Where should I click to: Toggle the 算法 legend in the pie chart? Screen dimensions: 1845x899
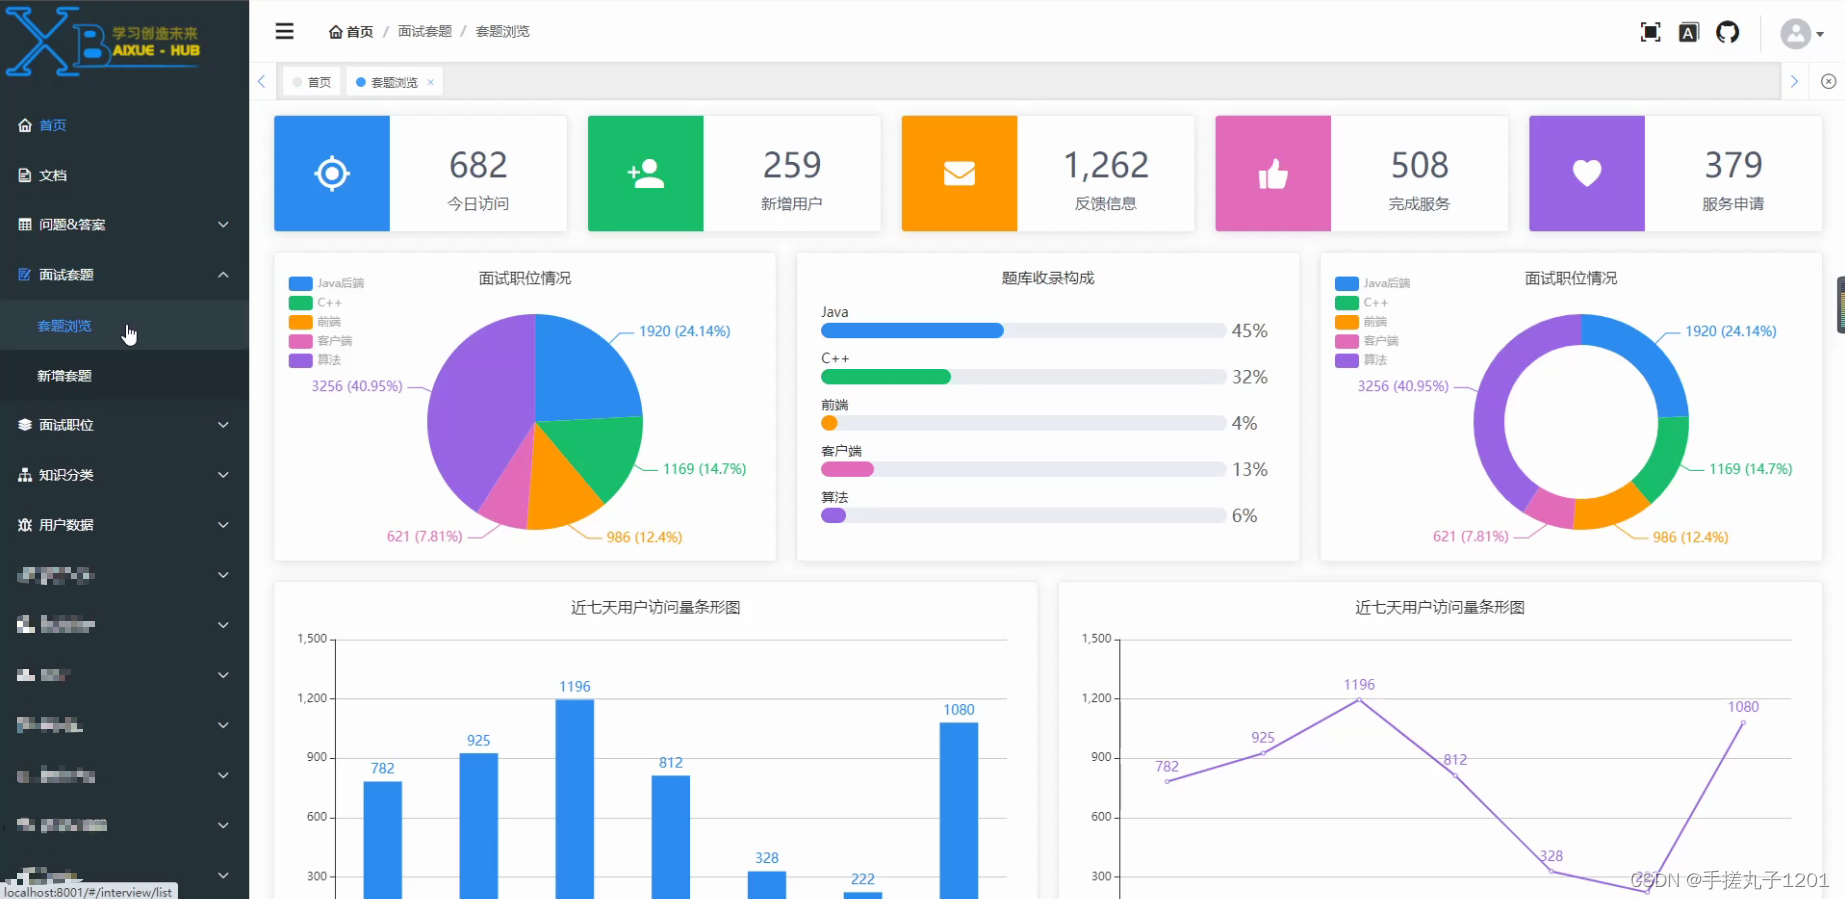pyautogui.click(x=315, y=360)
